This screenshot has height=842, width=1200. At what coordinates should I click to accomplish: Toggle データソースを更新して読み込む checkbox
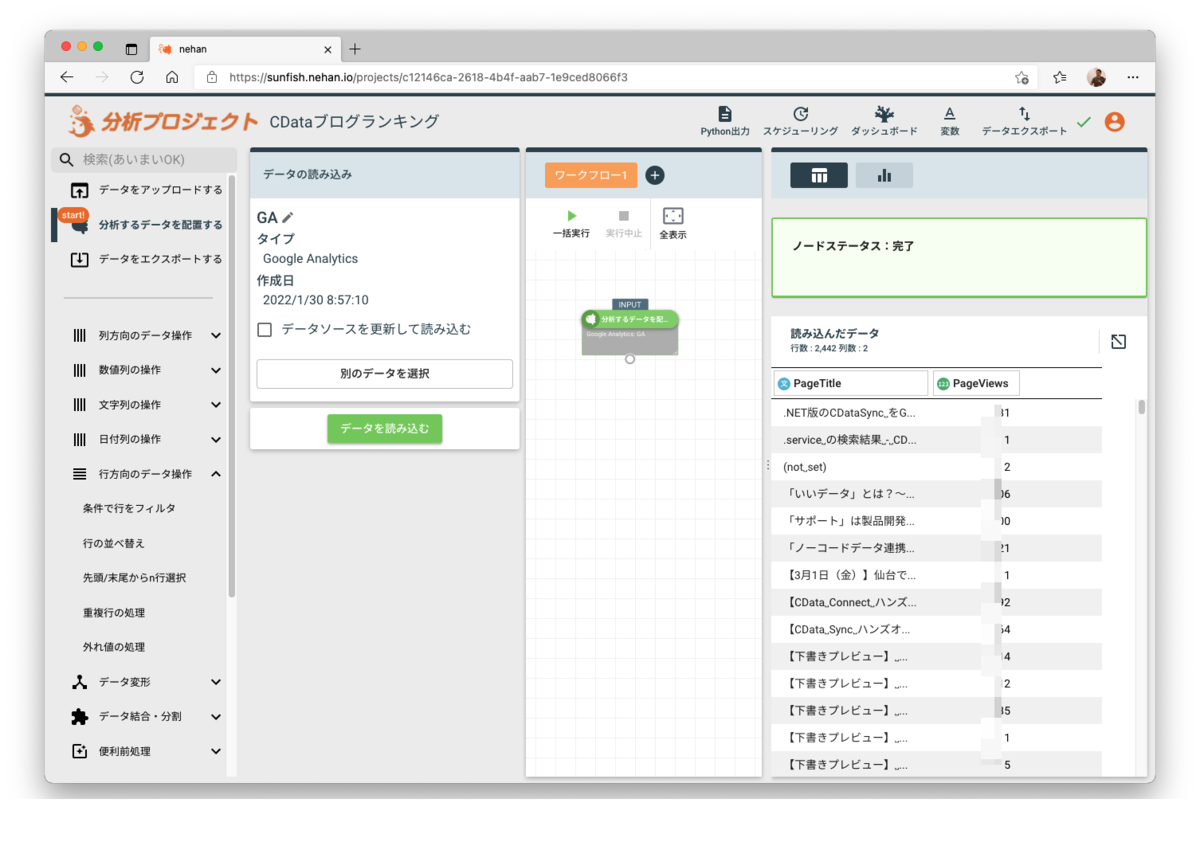(265, 329)
